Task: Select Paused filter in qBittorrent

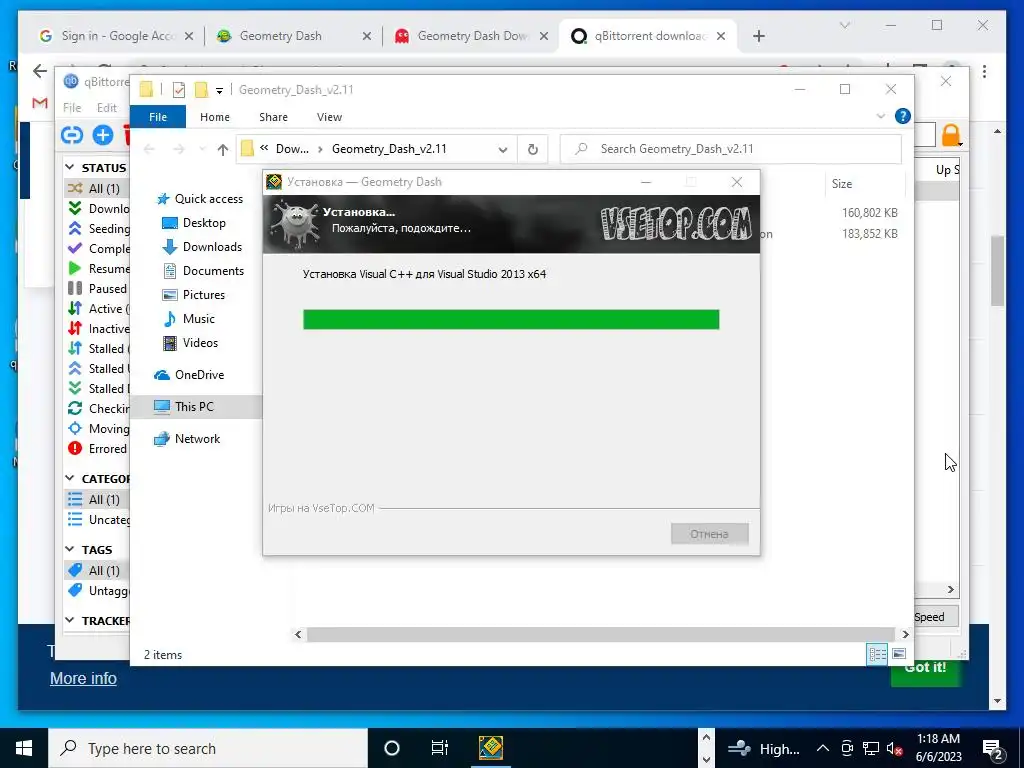Action: pyautogui.click(x=98, y=289)
